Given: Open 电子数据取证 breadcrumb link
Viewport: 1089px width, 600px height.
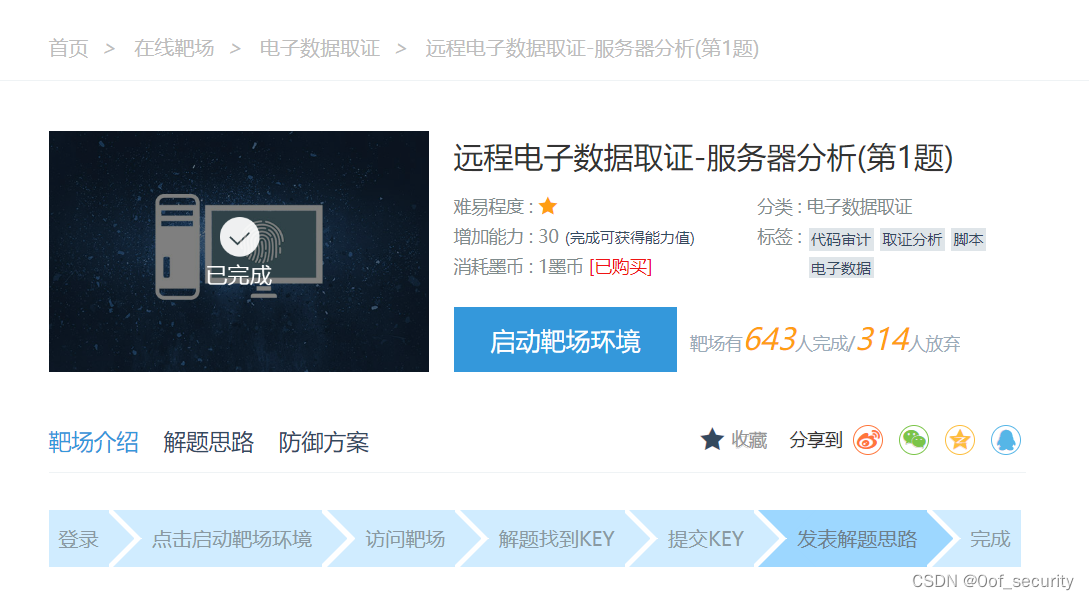Looking at the screenshot, I should point(319,49).
